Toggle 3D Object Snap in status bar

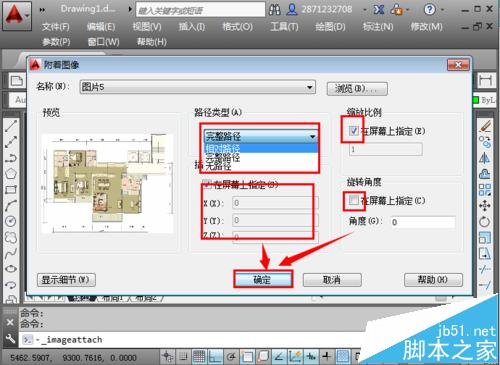(263, 357)
